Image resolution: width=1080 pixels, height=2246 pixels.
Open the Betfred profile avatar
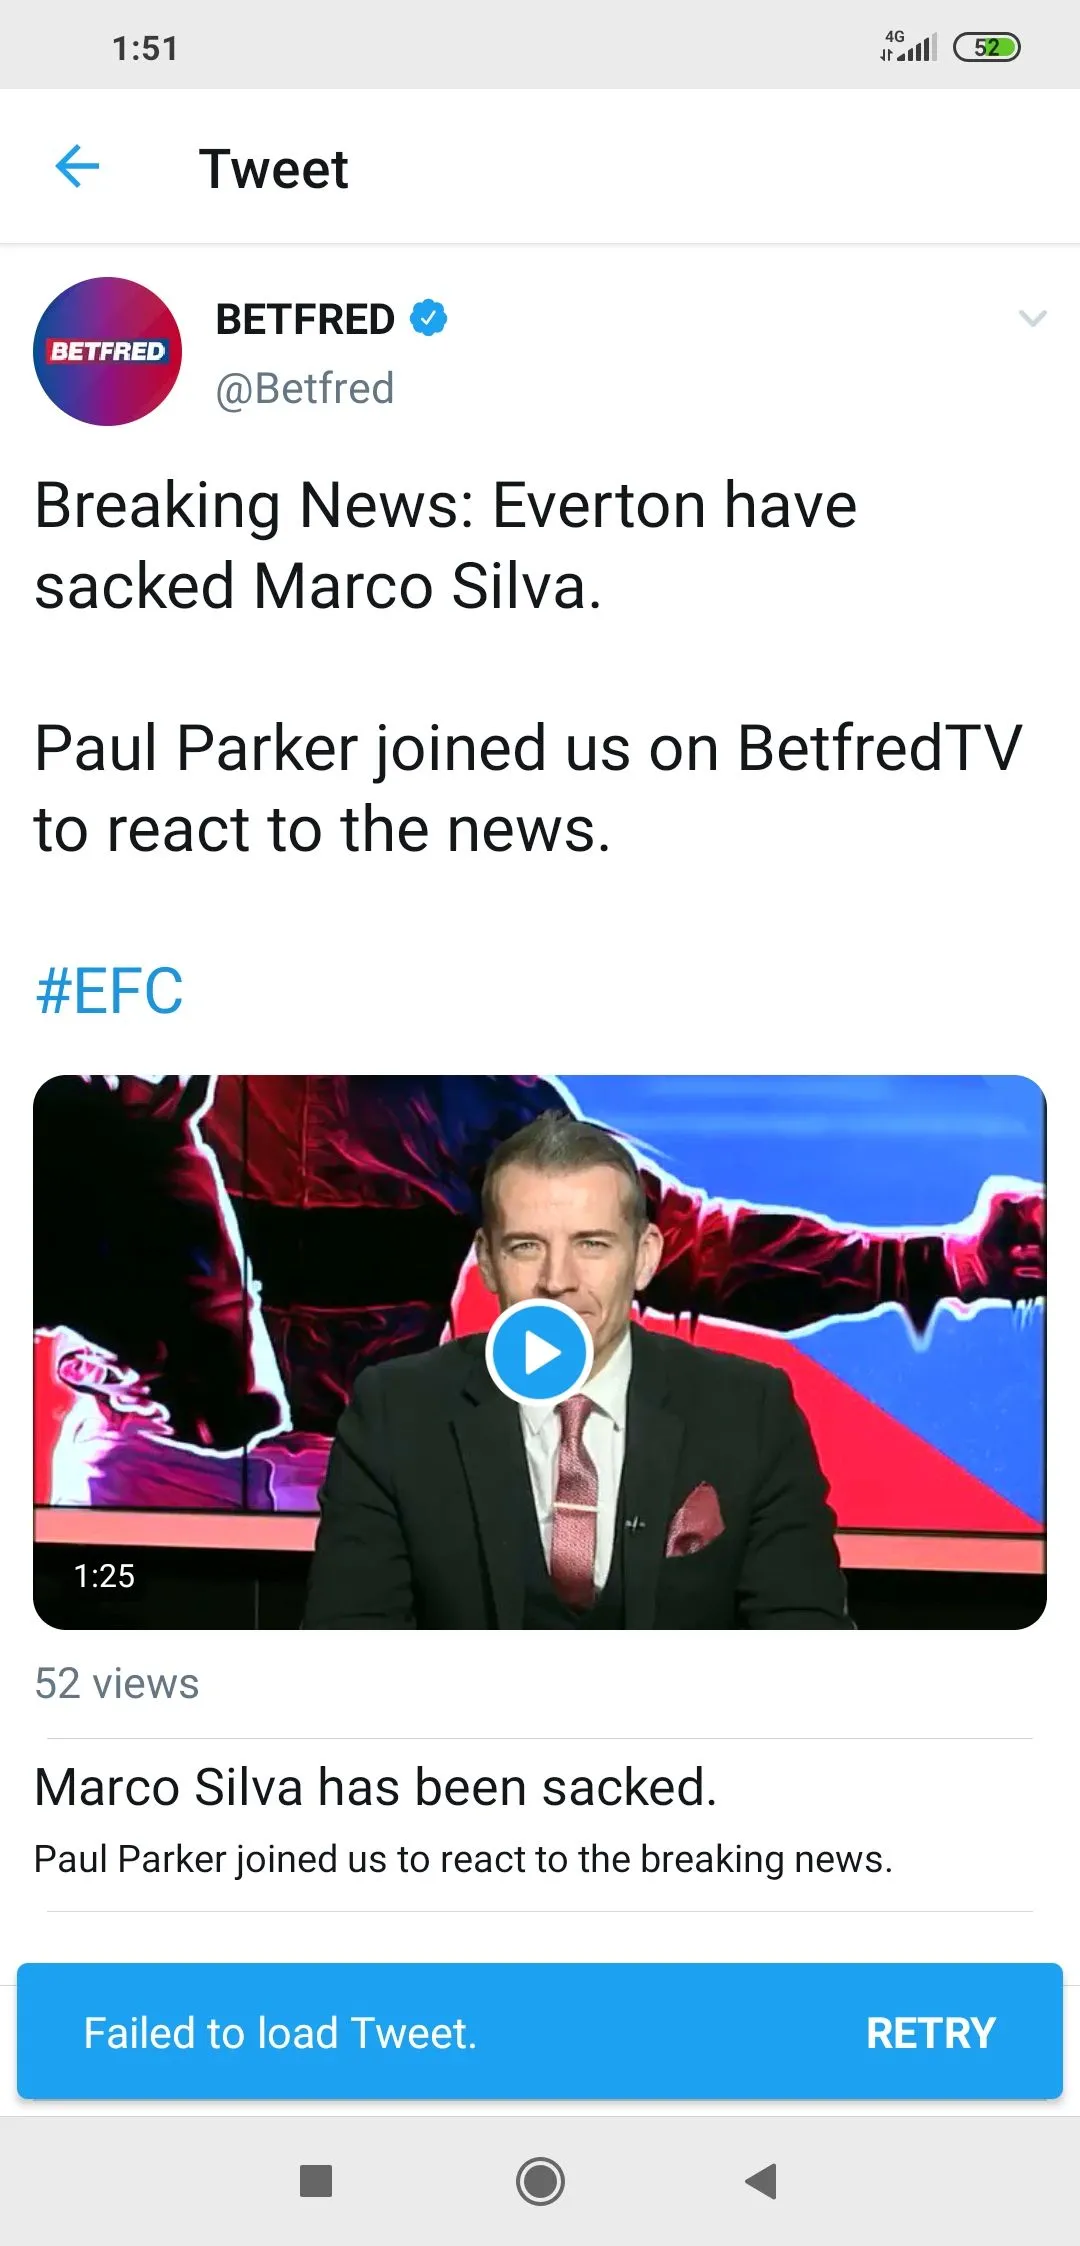(108, 351)
